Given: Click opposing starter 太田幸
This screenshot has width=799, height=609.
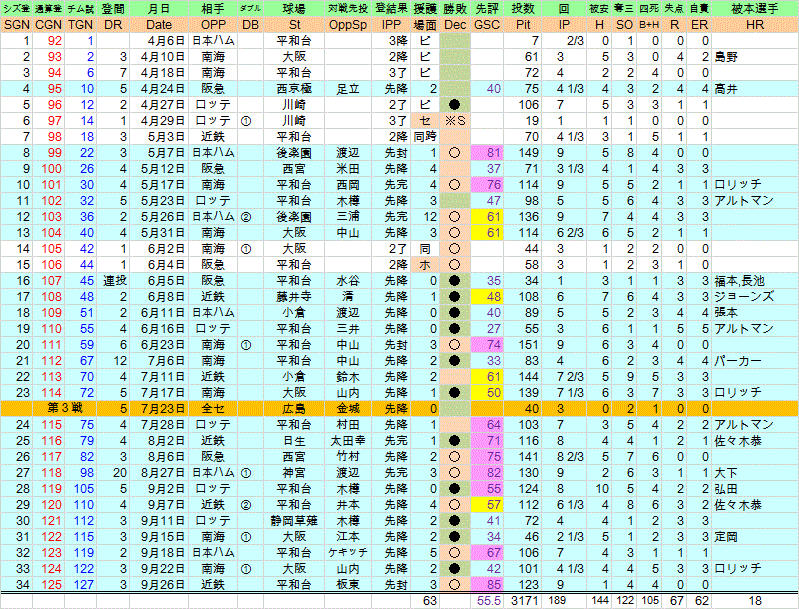Looking at the screenshot, I should (348, 441).
